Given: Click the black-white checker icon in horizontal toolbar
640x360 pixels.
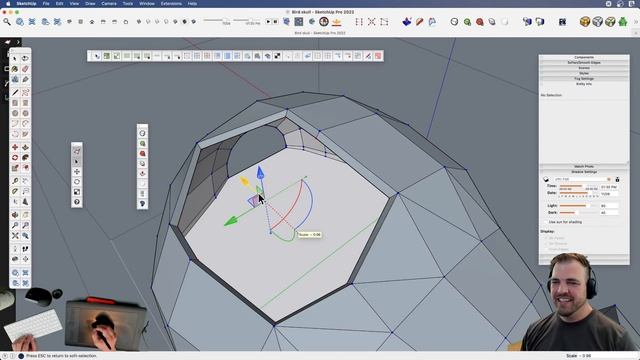Looking at the screenshot, I should [x=278, y=56].
